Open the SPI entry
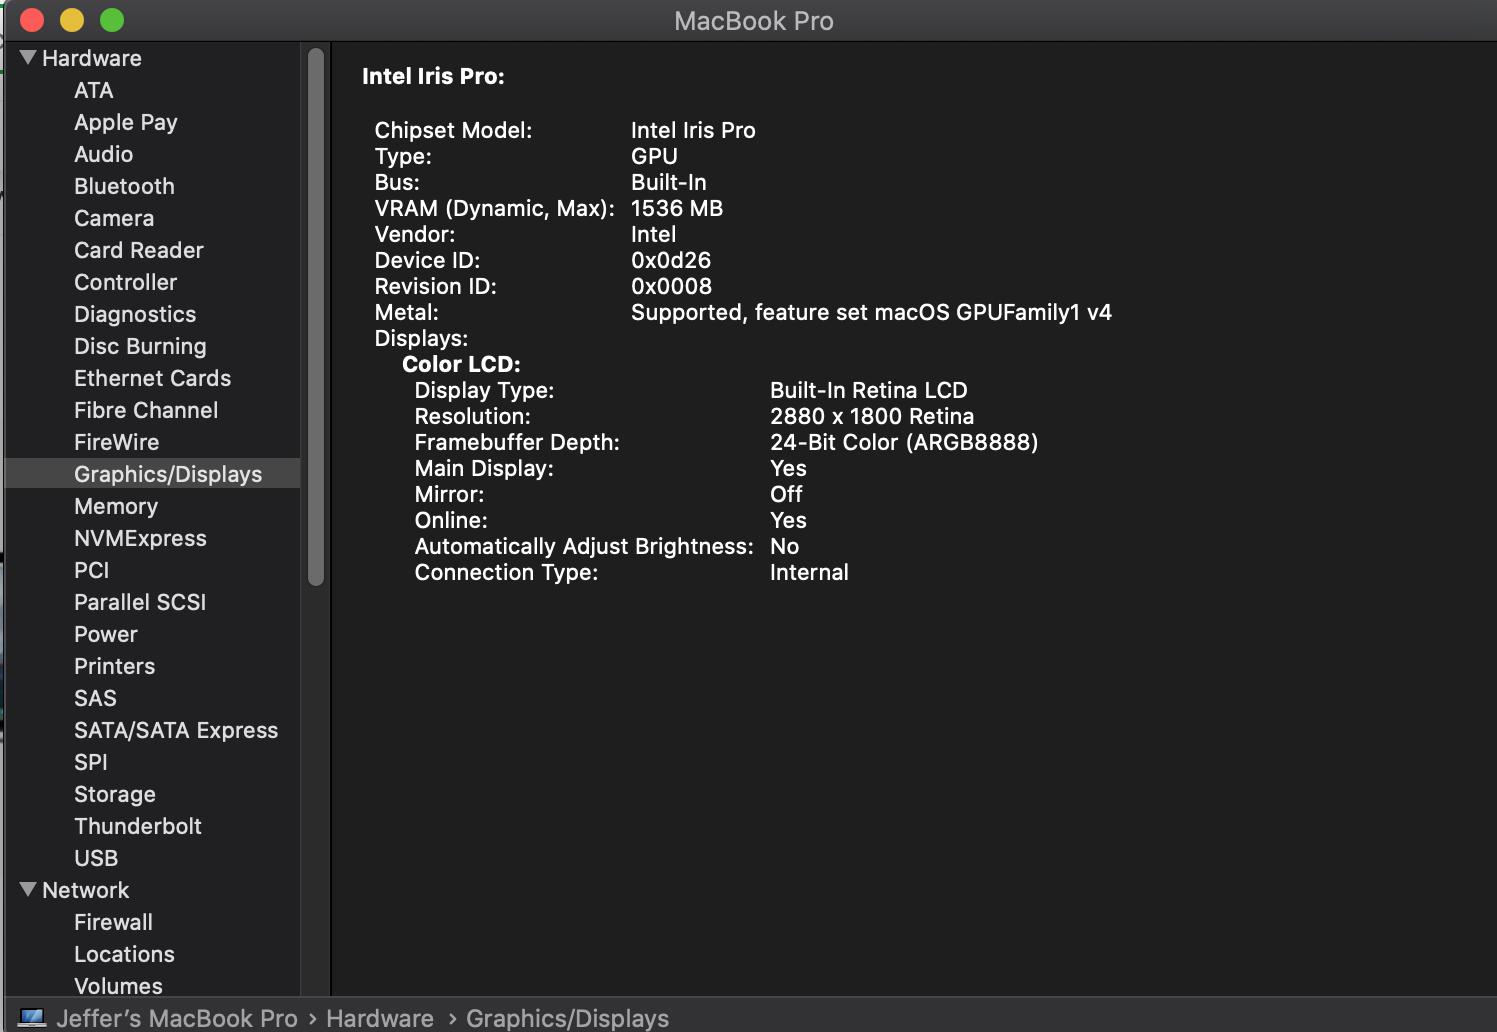This screenshot has width=1497, height=1032. coord(91,762)
